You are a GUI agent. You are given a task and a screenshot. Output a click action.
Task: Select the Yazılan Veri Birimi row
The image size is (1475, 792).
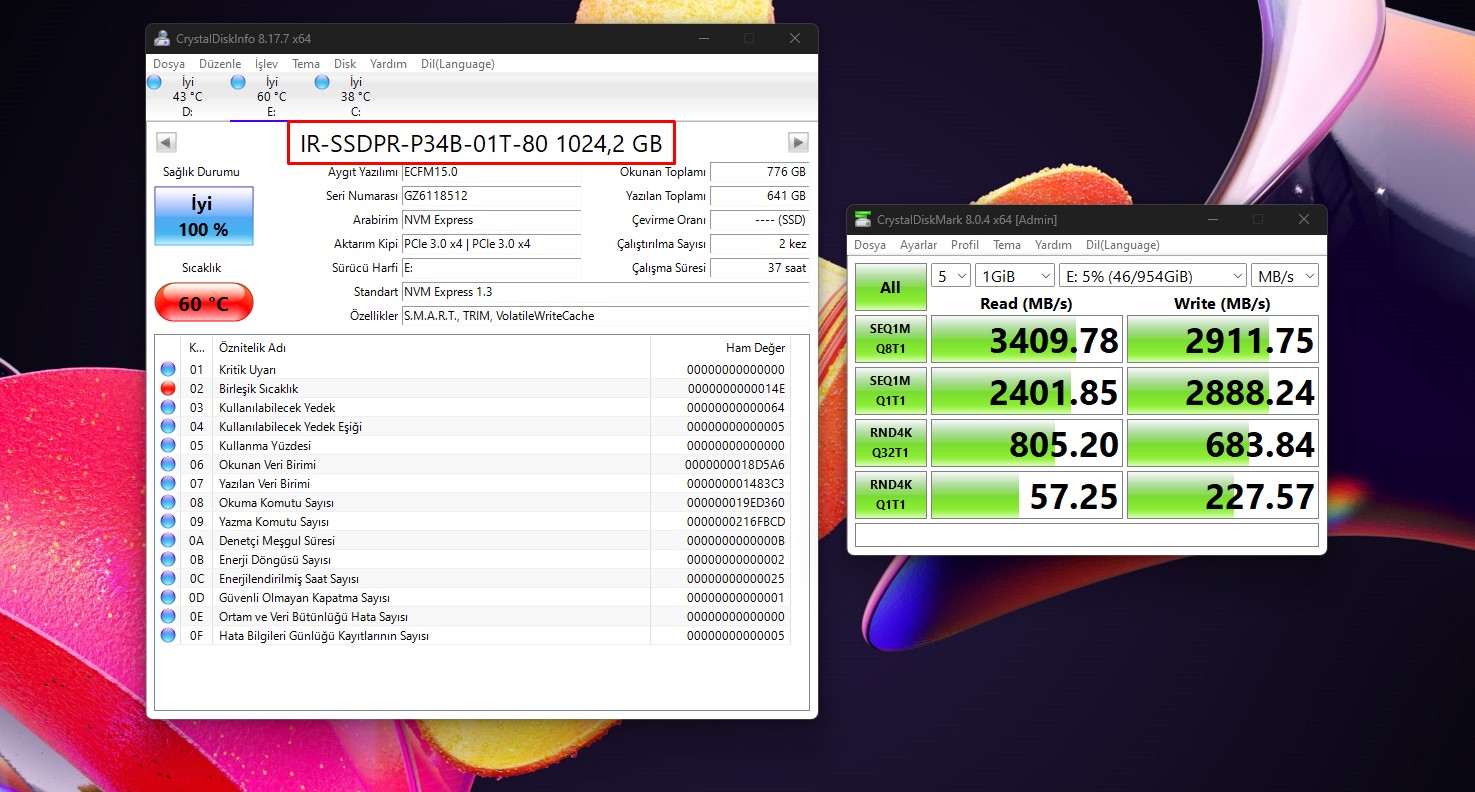472,484
